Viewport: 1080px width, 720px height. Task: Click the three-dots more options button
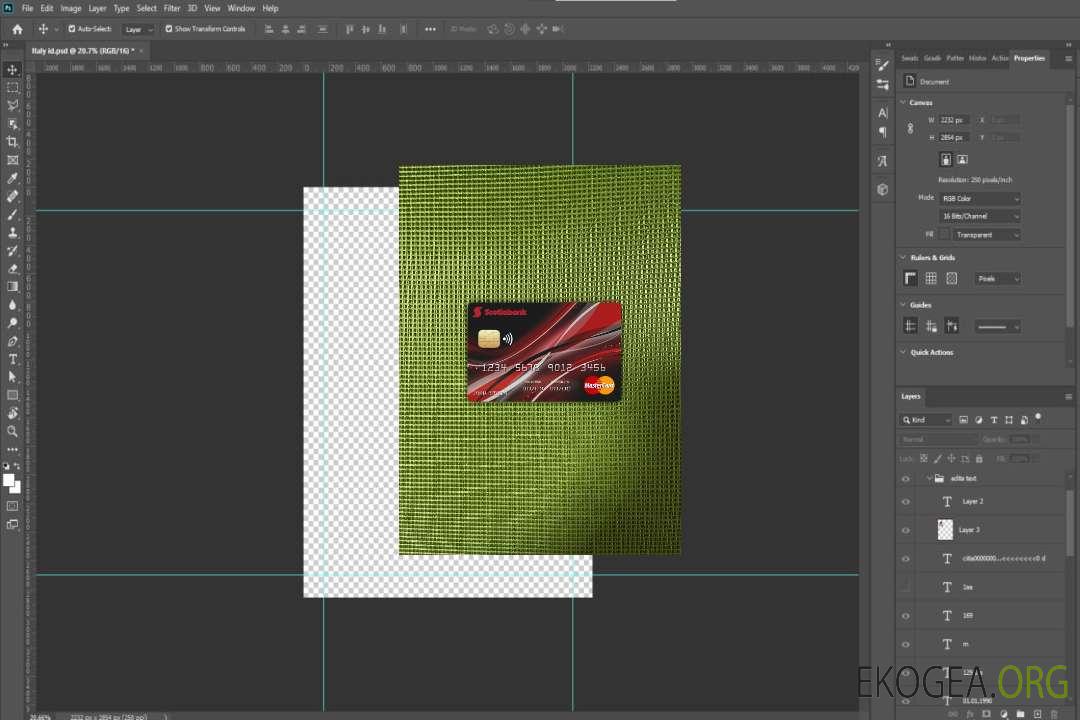[x=430, y=29]
